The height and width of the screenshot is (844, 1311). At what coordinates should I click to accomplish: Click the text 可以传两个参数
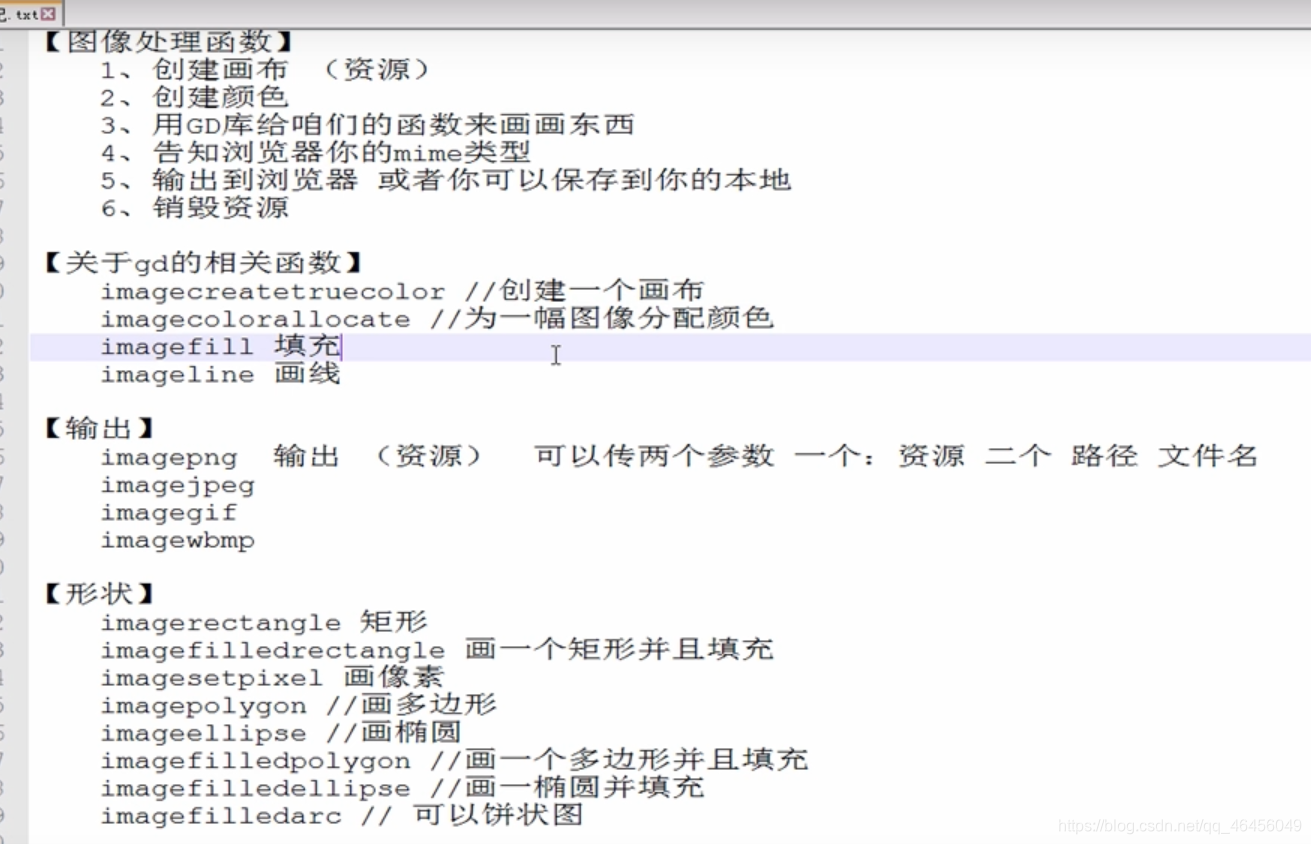point(653,456)
